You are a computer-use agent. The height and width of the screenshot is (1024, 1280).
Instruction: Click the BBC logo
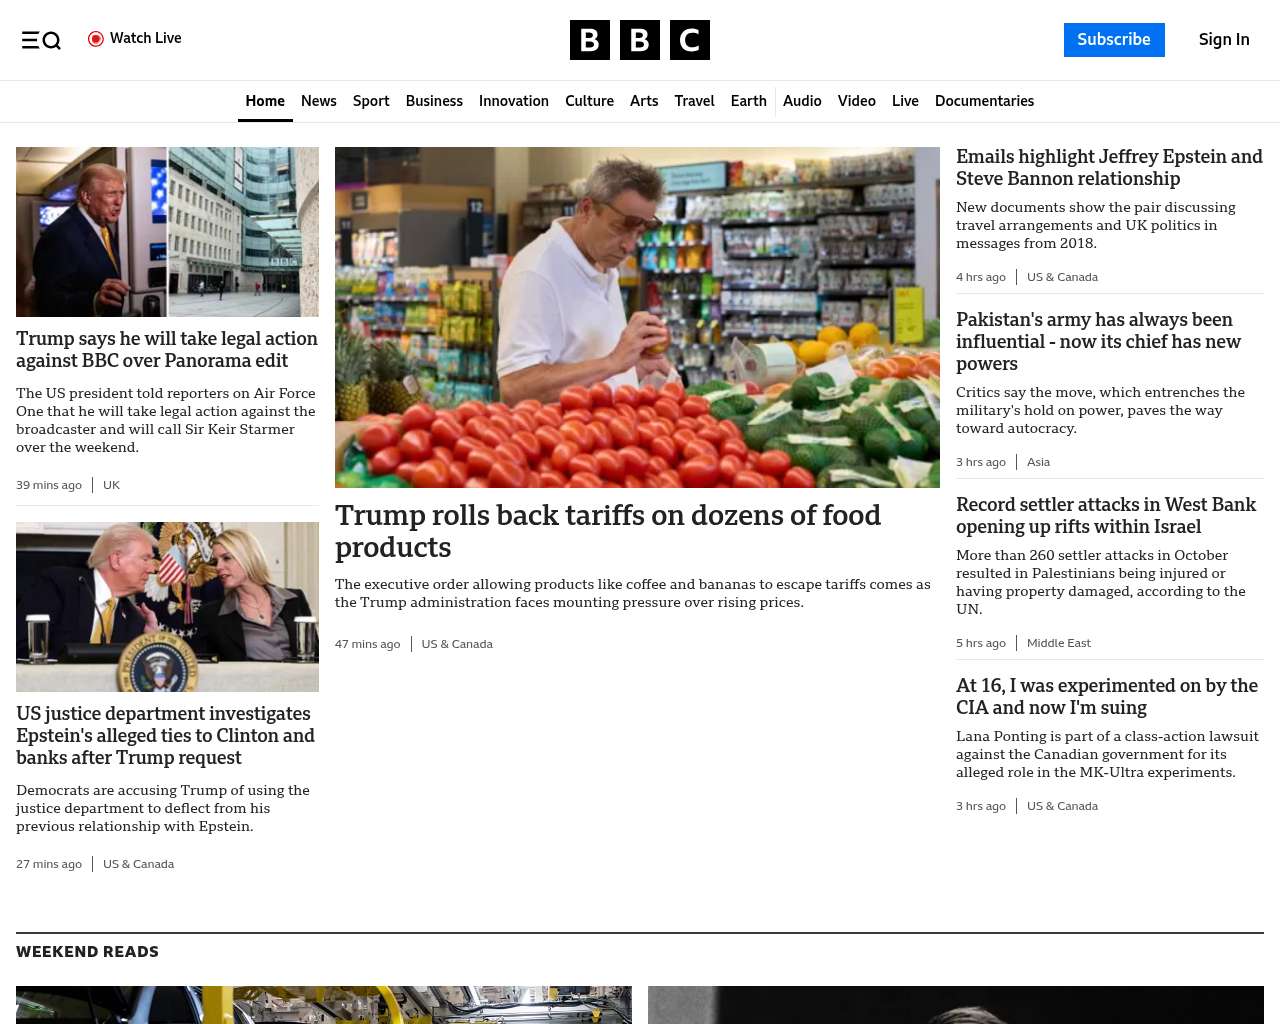pos(640,40)
